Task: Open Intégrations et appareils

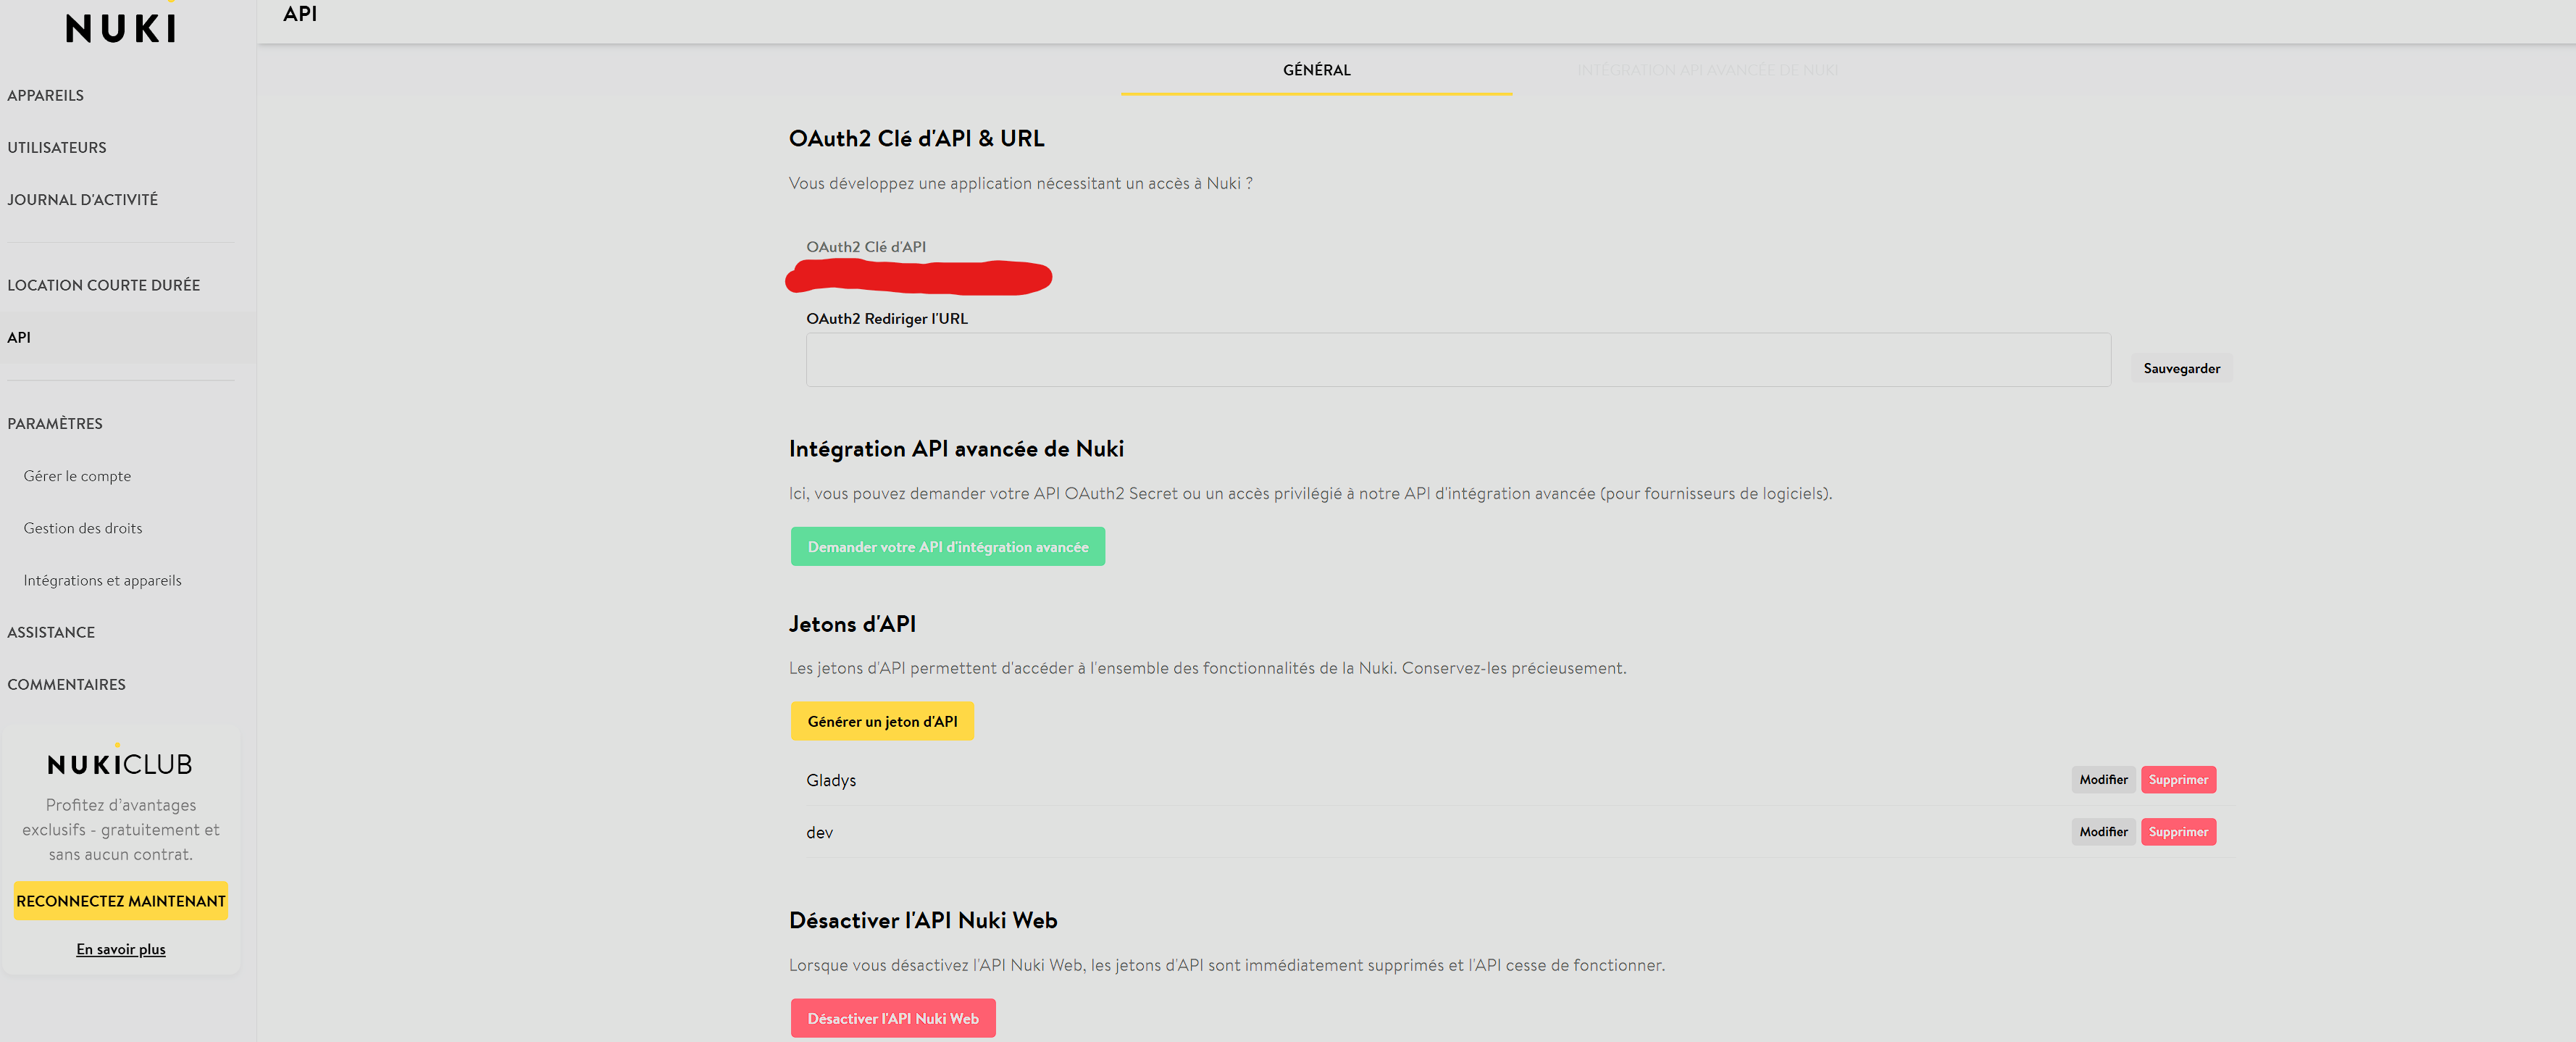Action: click(x=103, y=580)
